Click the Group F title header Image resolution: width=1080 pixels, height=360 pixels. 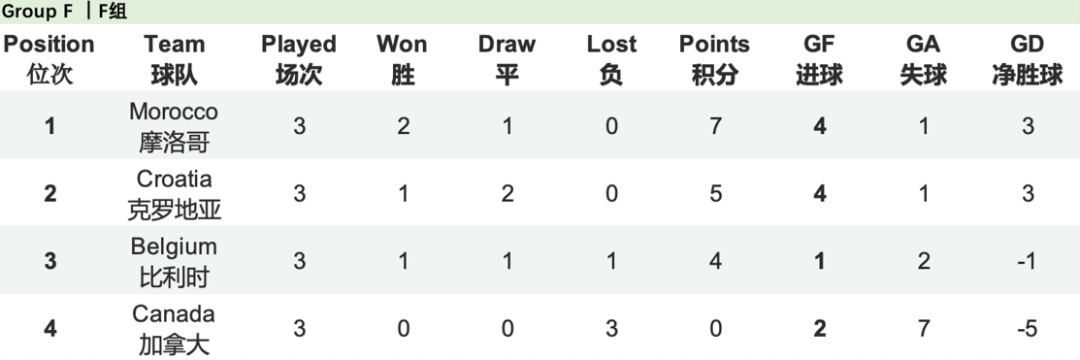click(64, 12)
